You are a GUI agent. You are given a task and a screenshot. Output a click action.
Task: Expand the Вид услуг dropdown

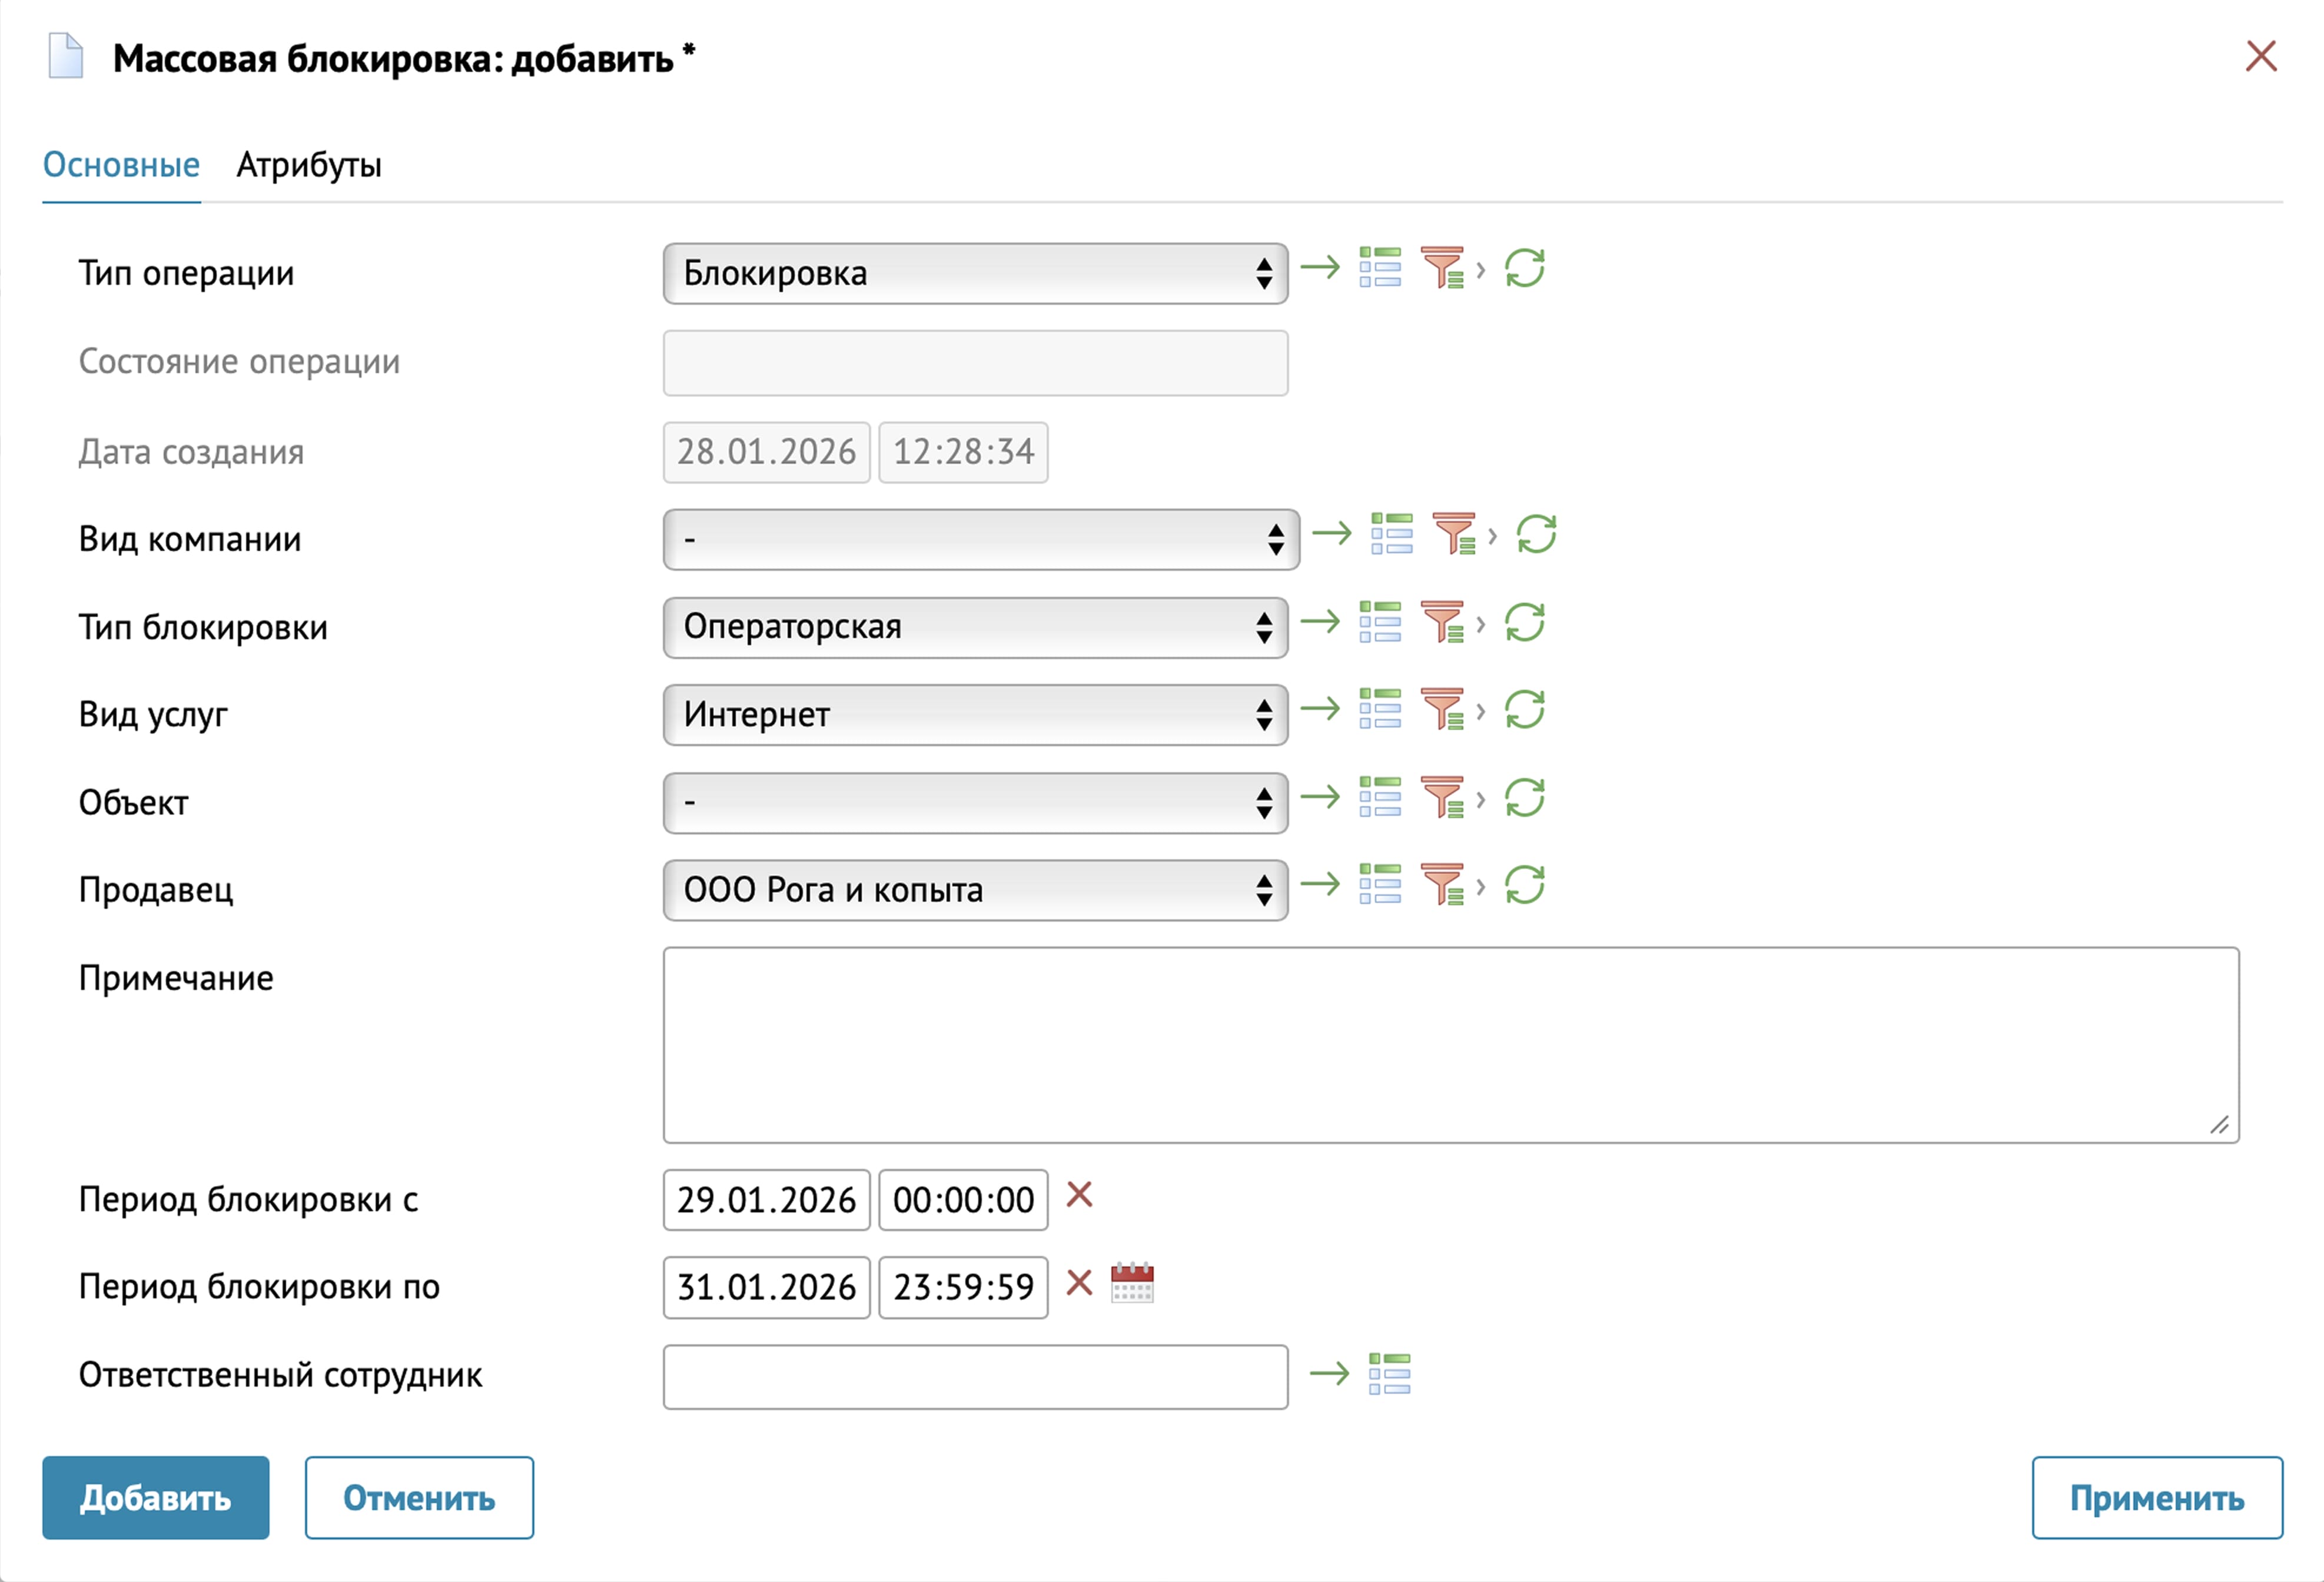coord(975,715)
